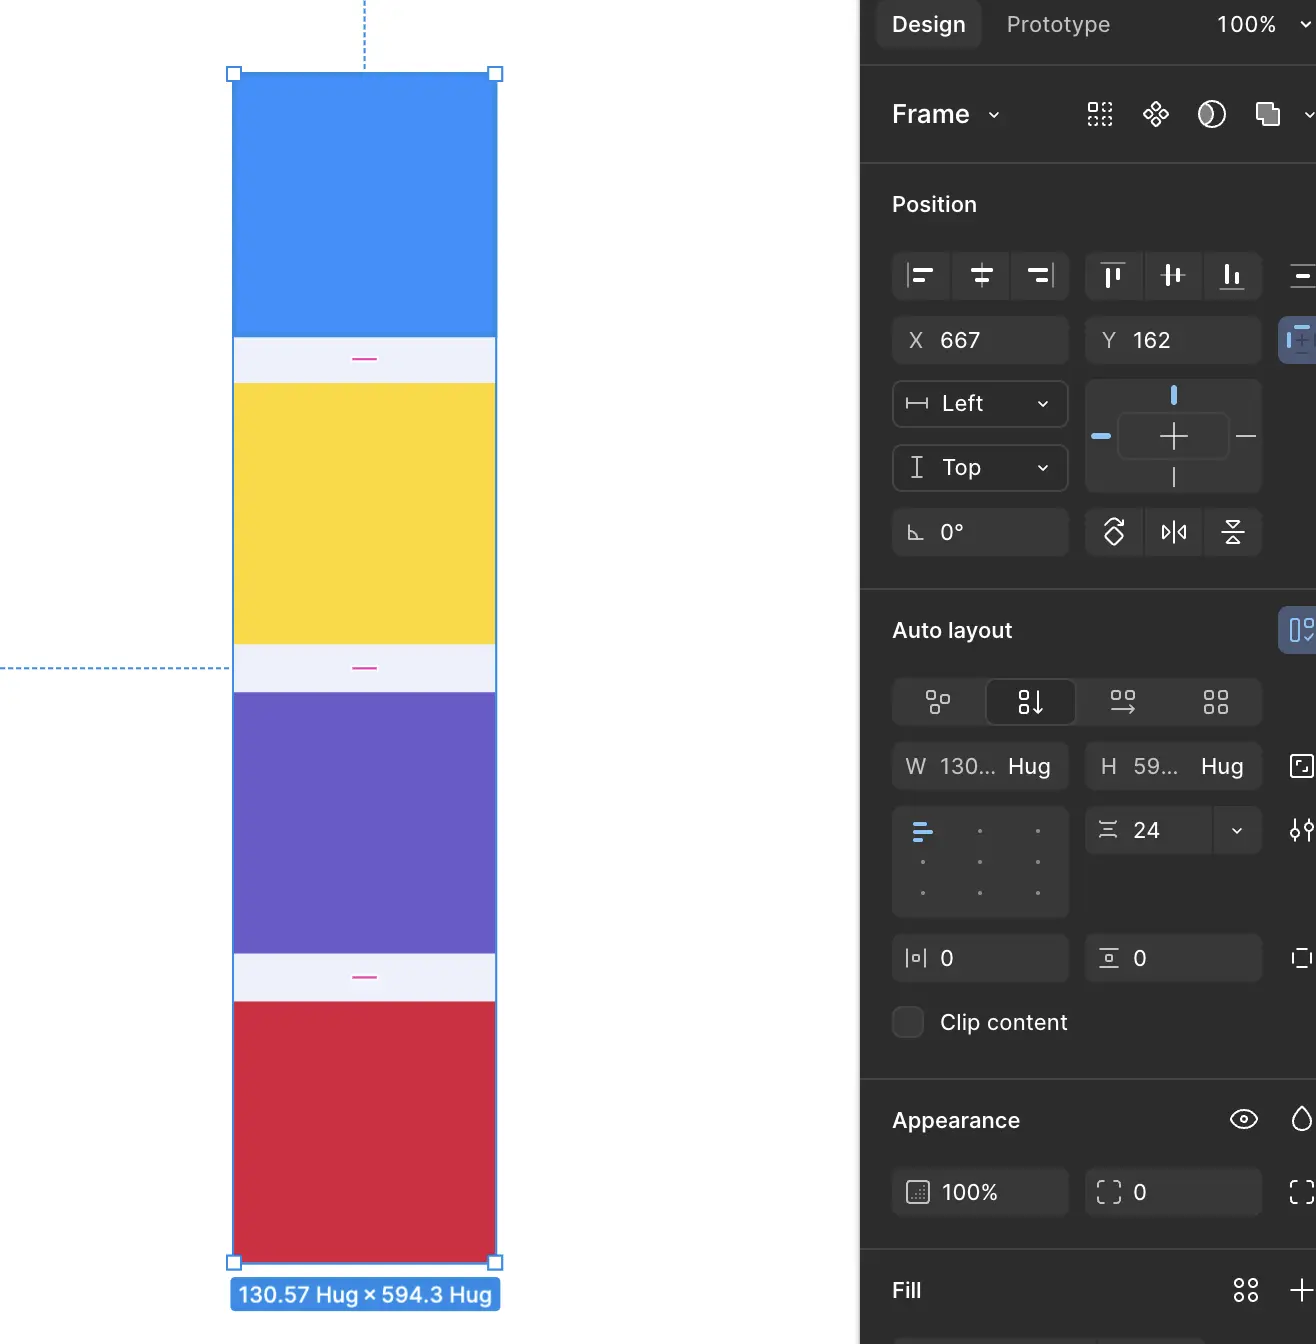
Task: Click the create component icon
Action: [1156, 114]
